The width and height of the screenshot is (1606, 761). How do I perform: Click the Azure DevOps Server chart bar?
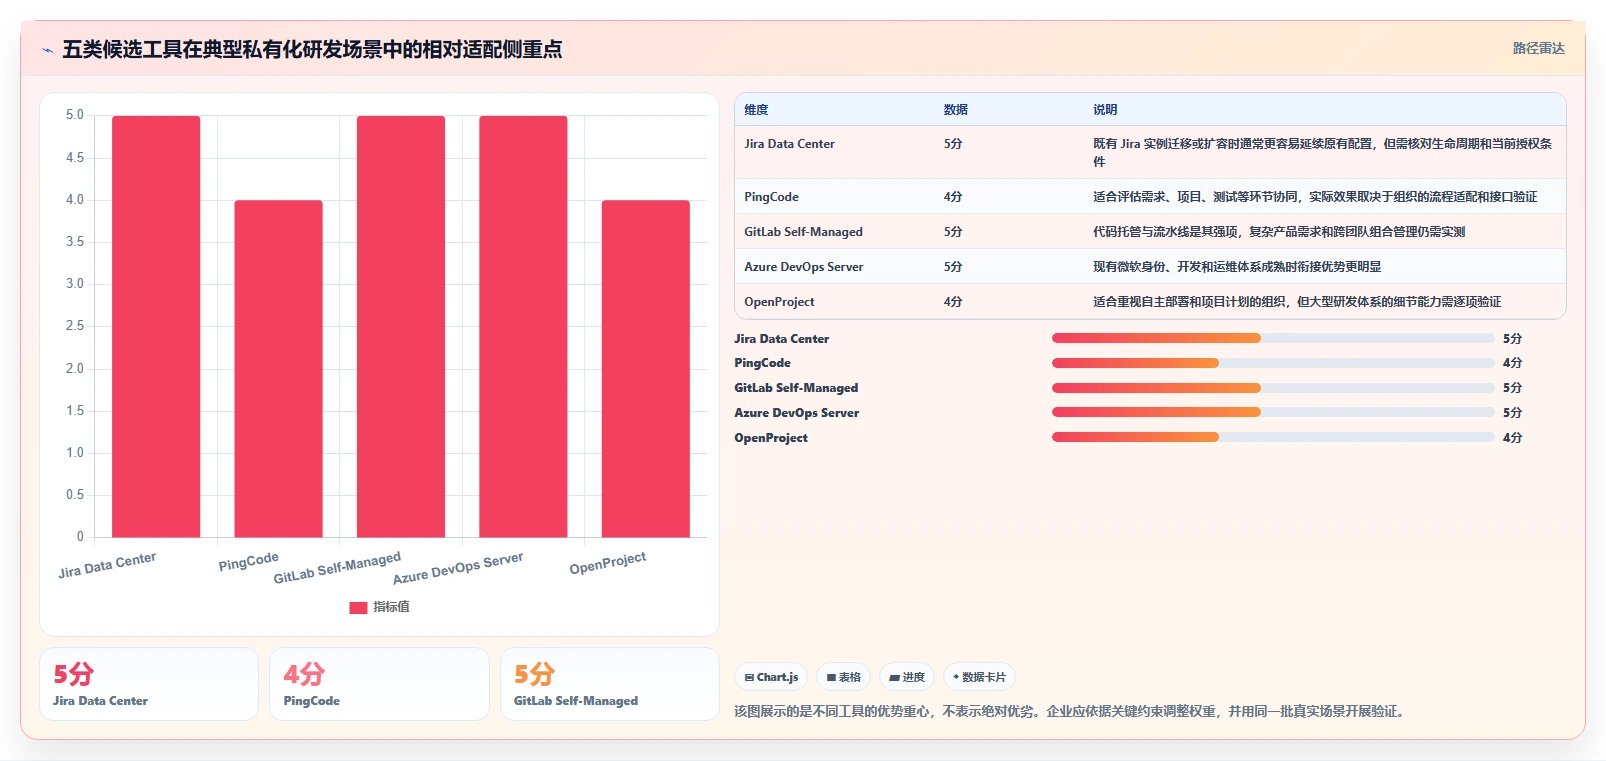(x=523, y=326)
